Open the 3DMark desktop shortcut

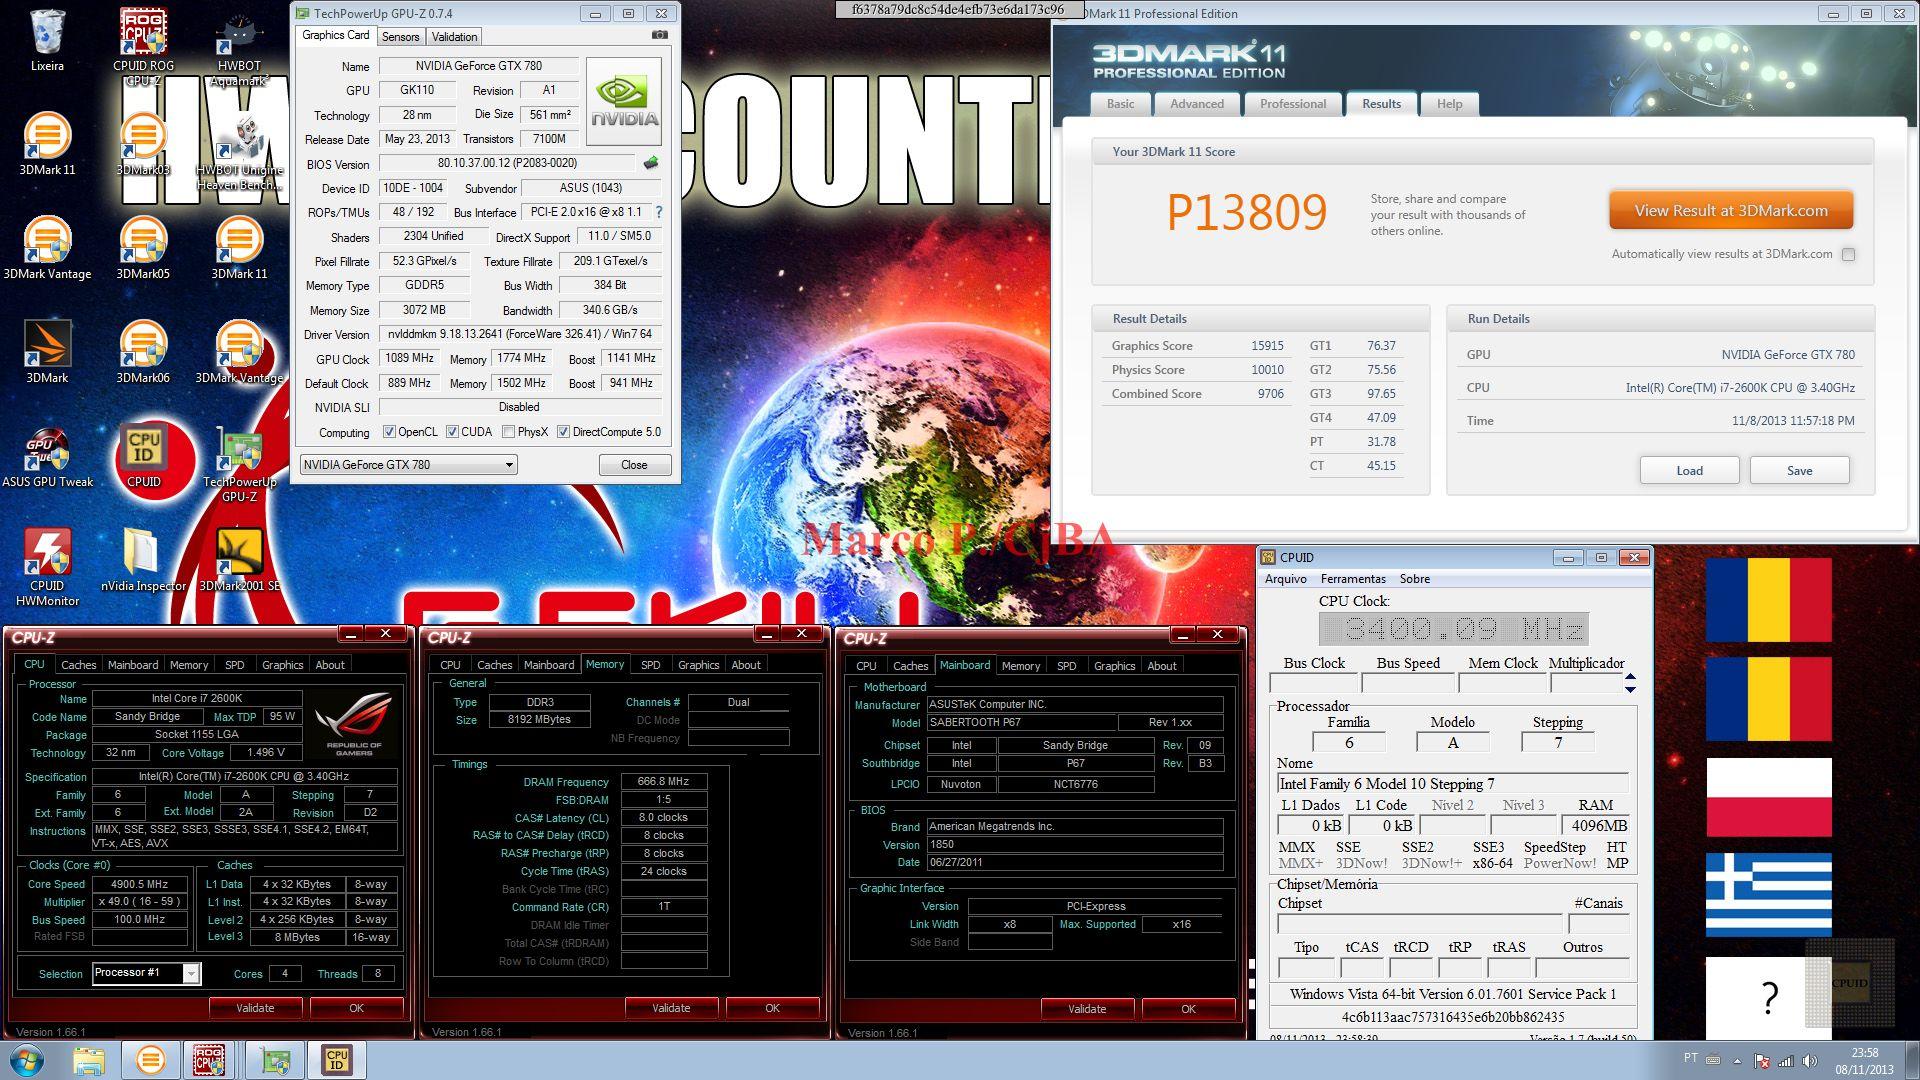click(47, 351)
